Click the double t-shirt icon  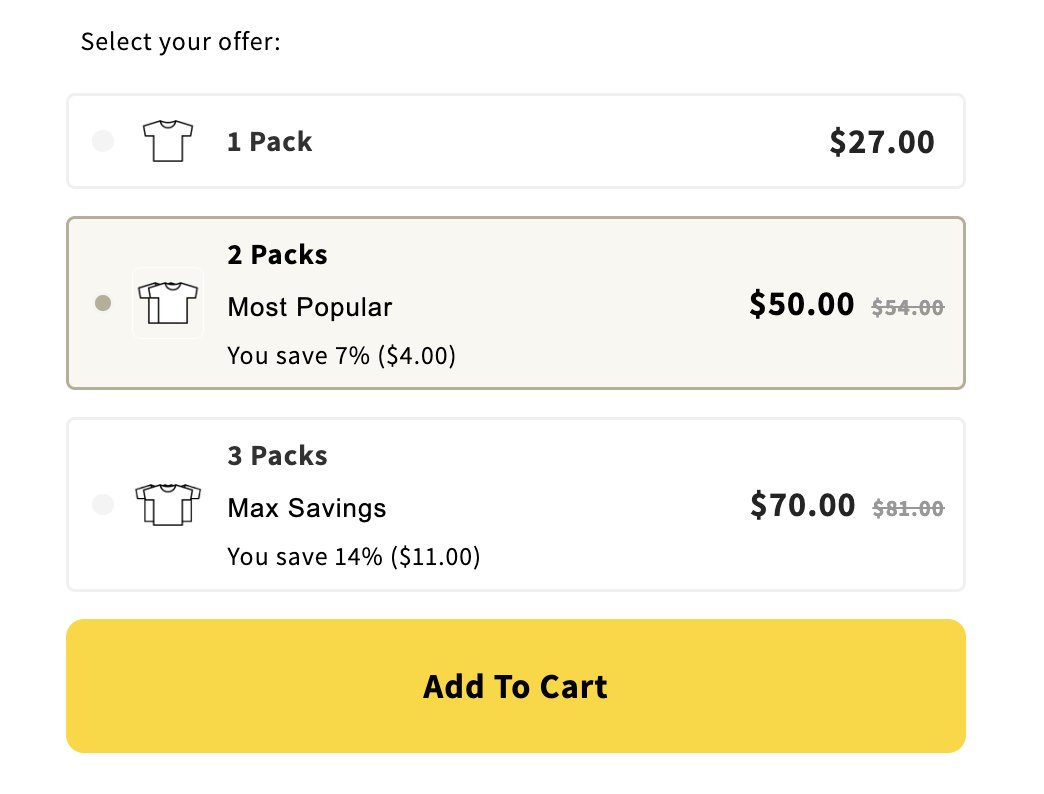pyautogui.click(x=168, y=302)
